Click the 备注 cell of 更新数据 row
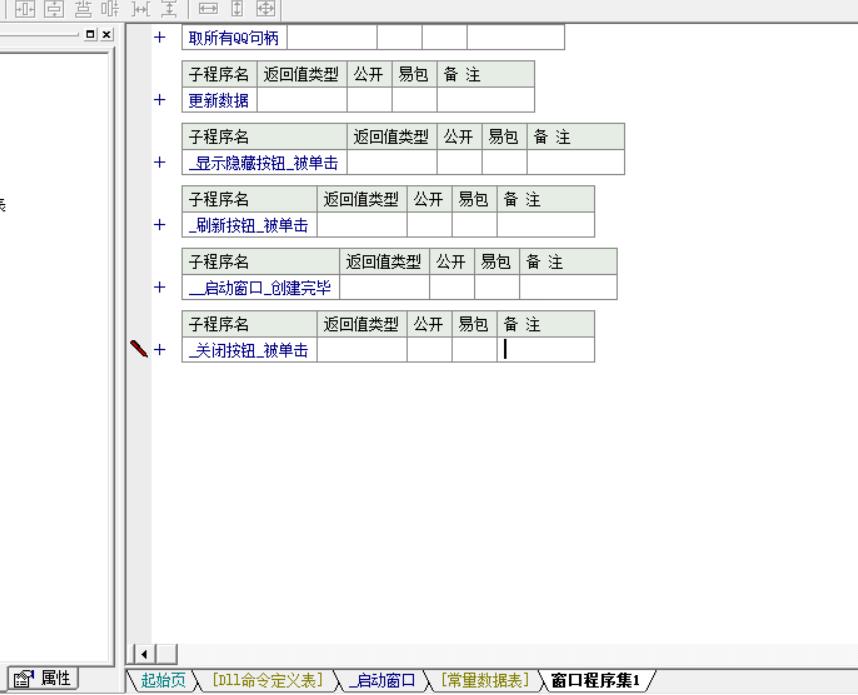 click(x=485, y=100)
